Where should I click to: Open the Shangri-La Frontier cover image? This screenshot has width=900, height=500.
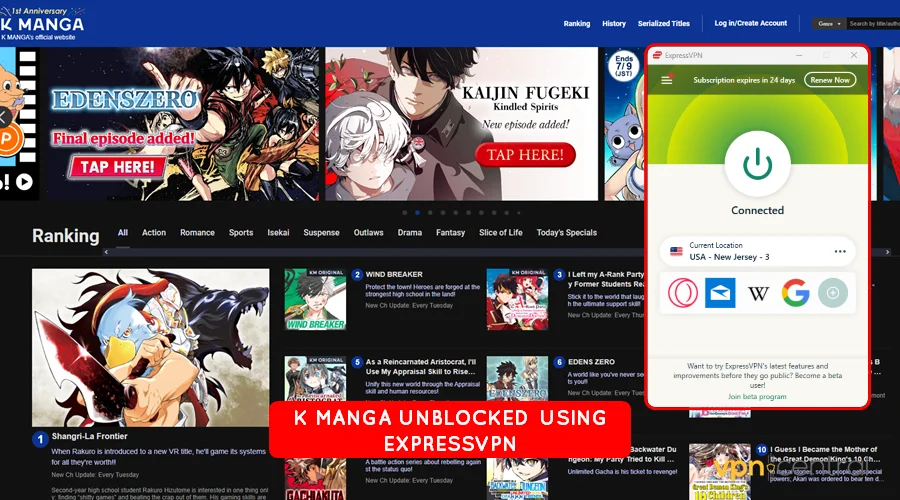150,347
